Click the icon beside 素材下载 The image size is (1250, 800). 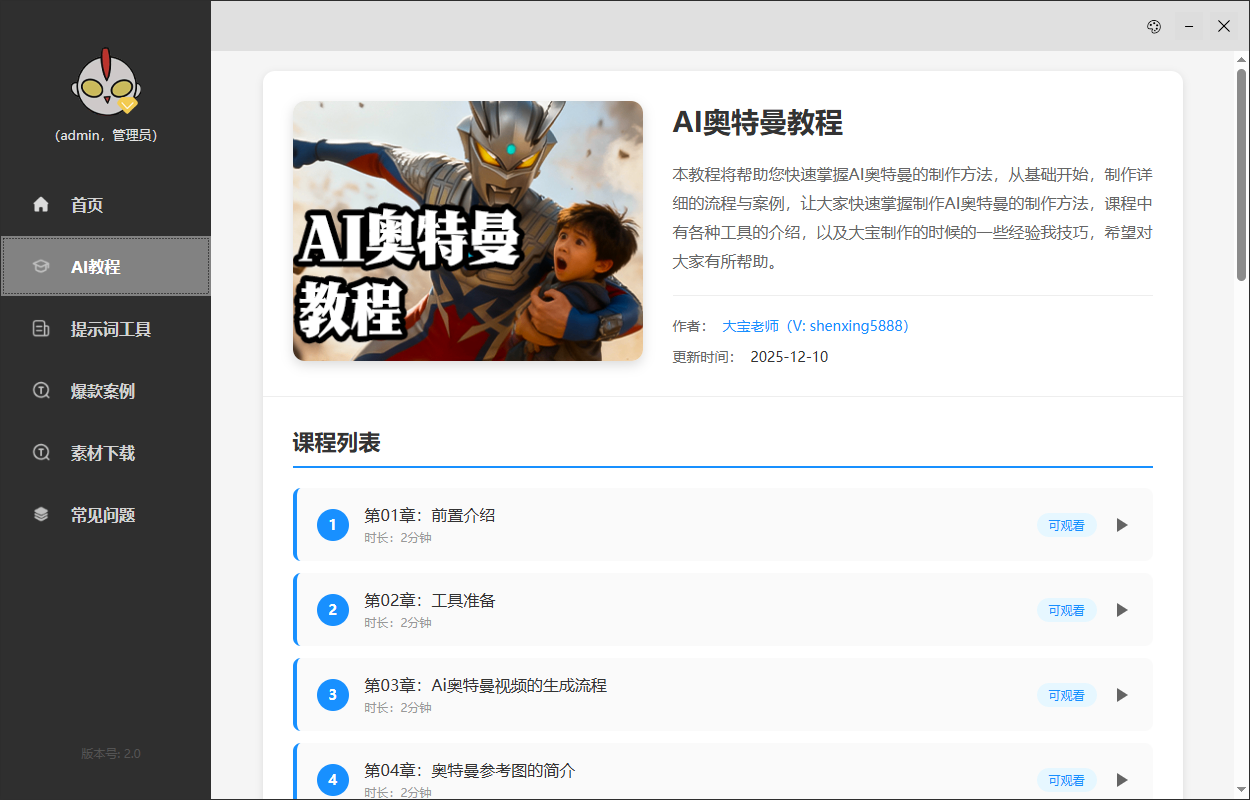41,453
